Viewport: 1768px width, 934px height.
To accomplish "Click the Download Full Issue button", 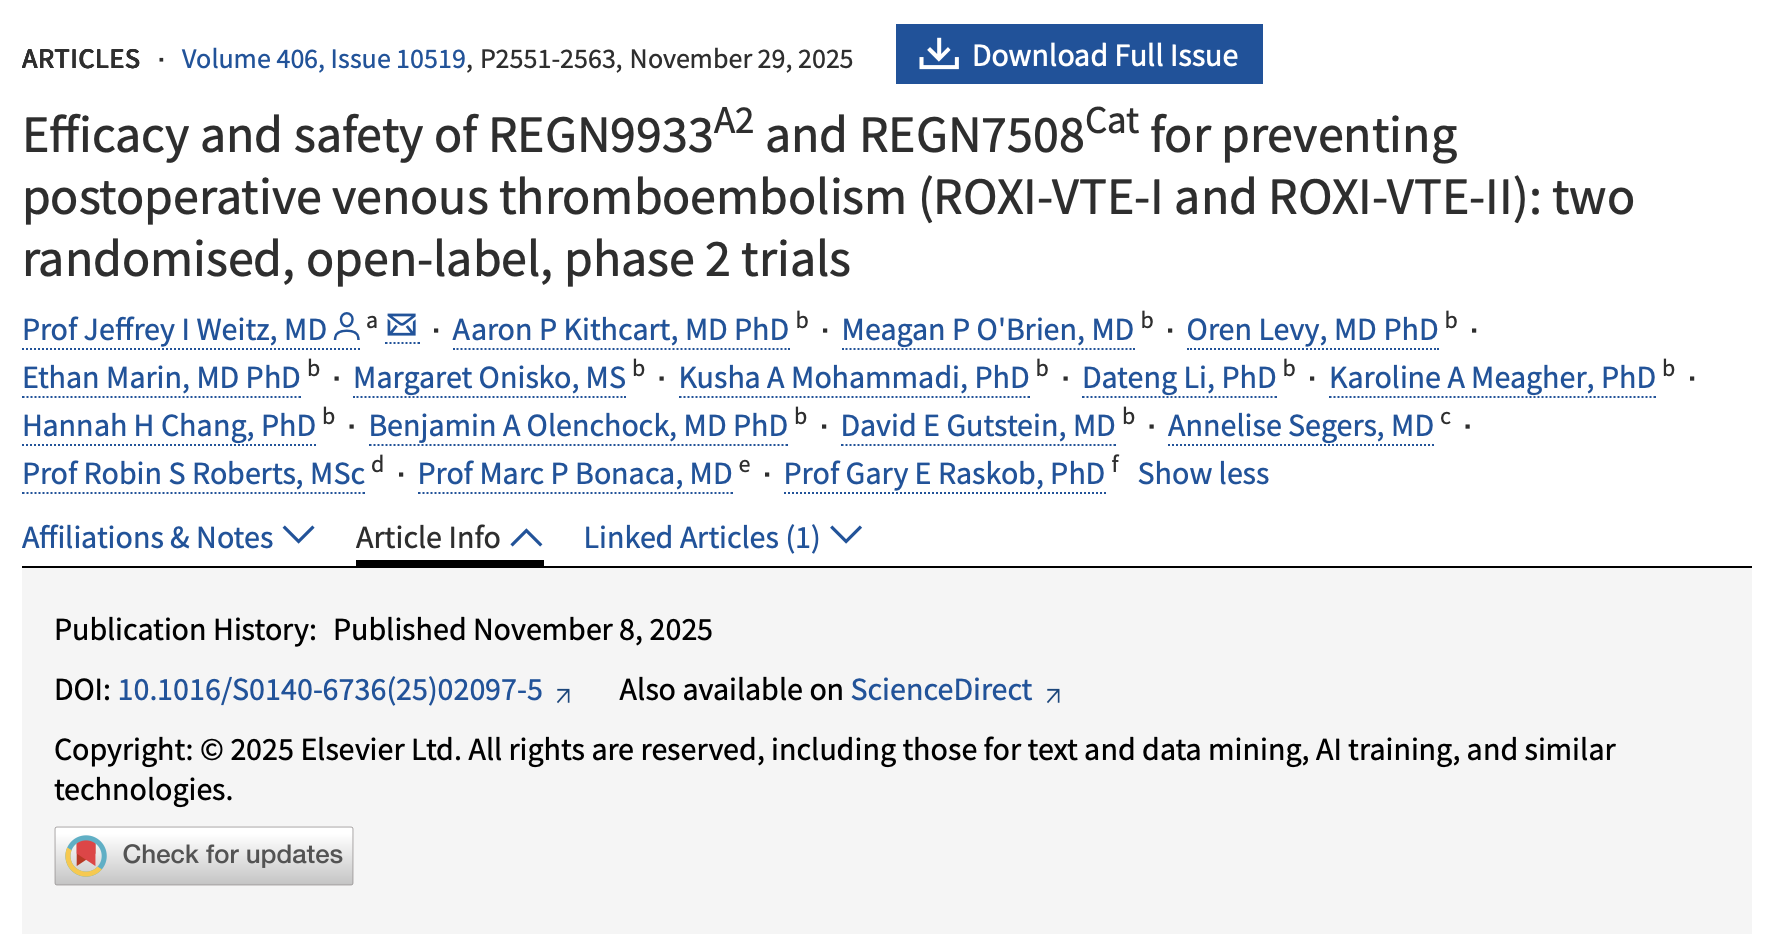I will point(1079,54).
